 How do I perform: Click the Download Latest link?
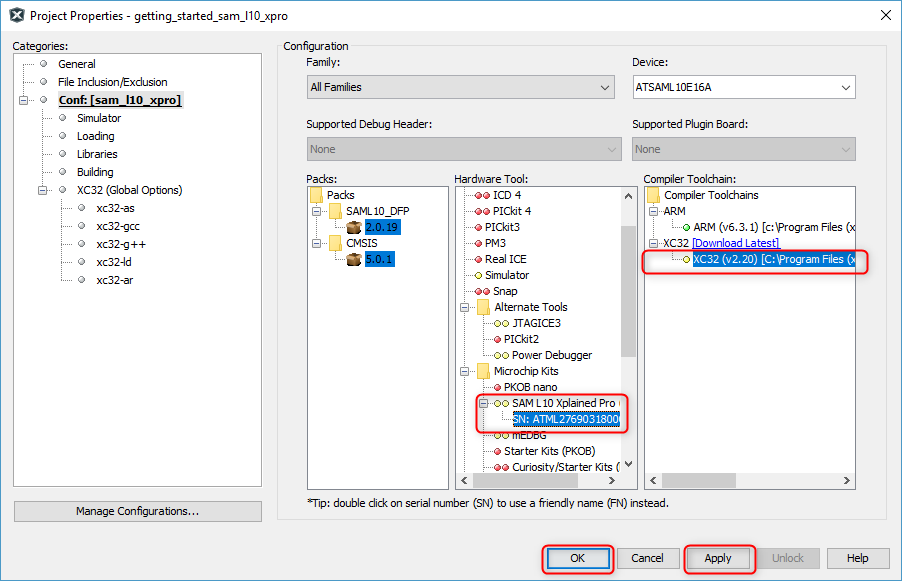[735, 243]
